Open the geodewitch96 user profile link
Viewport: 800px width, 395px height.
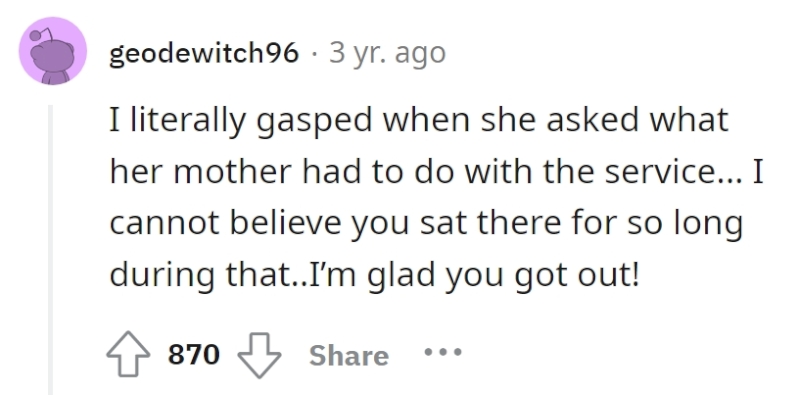[x=204, y=53]
